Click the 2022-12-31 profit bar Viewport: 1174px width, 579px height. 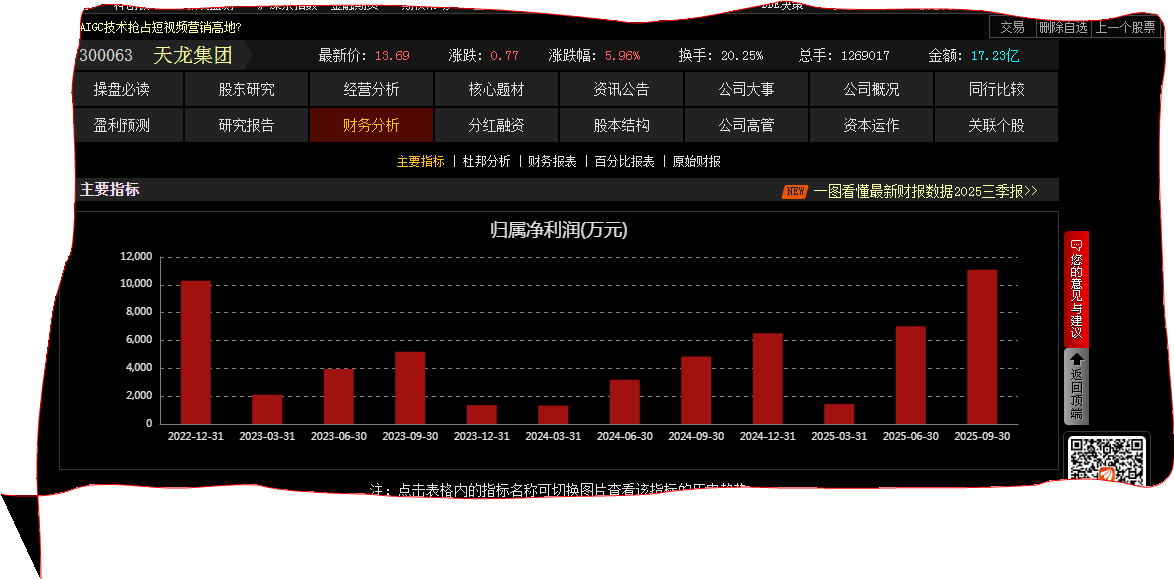195,352
